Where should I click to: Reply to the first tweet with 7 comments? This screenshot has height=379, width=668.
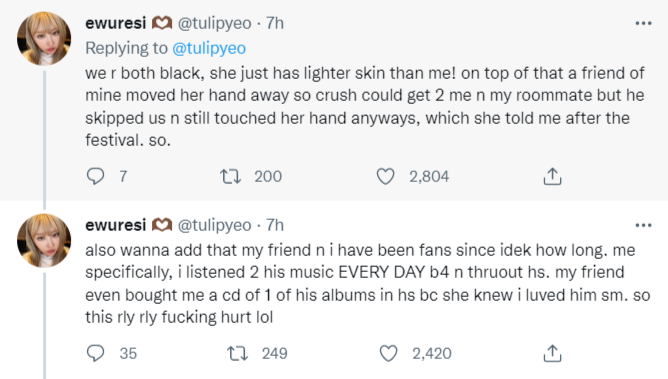[x=95, y=176]
